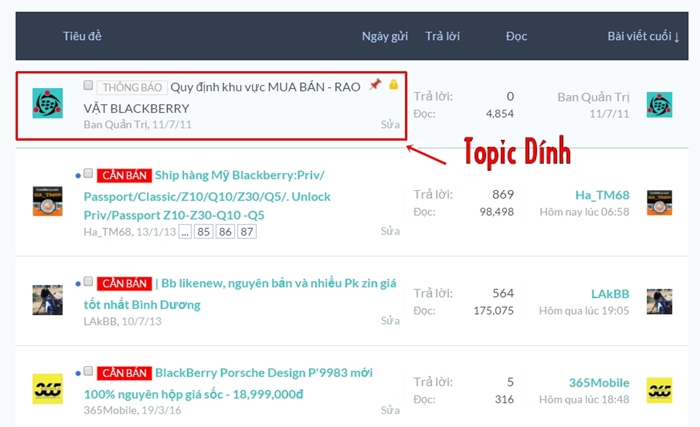Sort threads by Đọc column

(x=517, y=36)
